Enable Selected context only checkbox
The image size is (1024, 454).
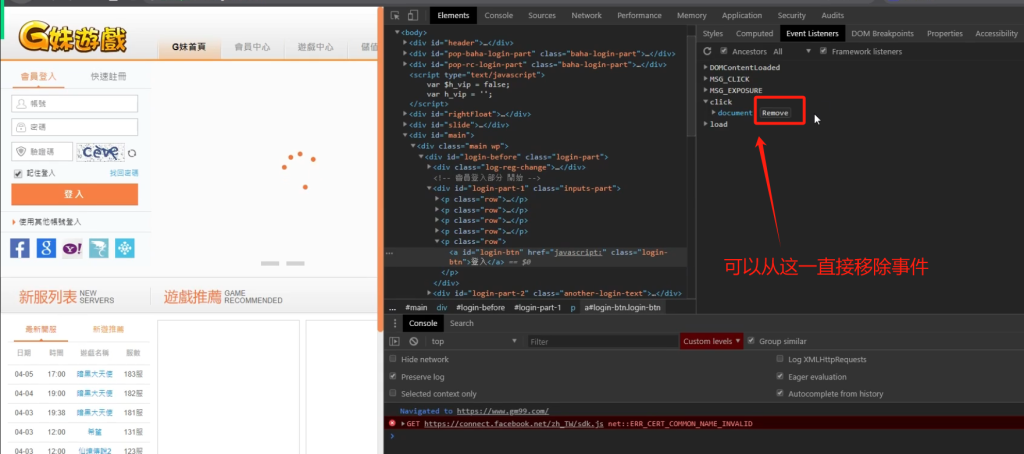392,394
